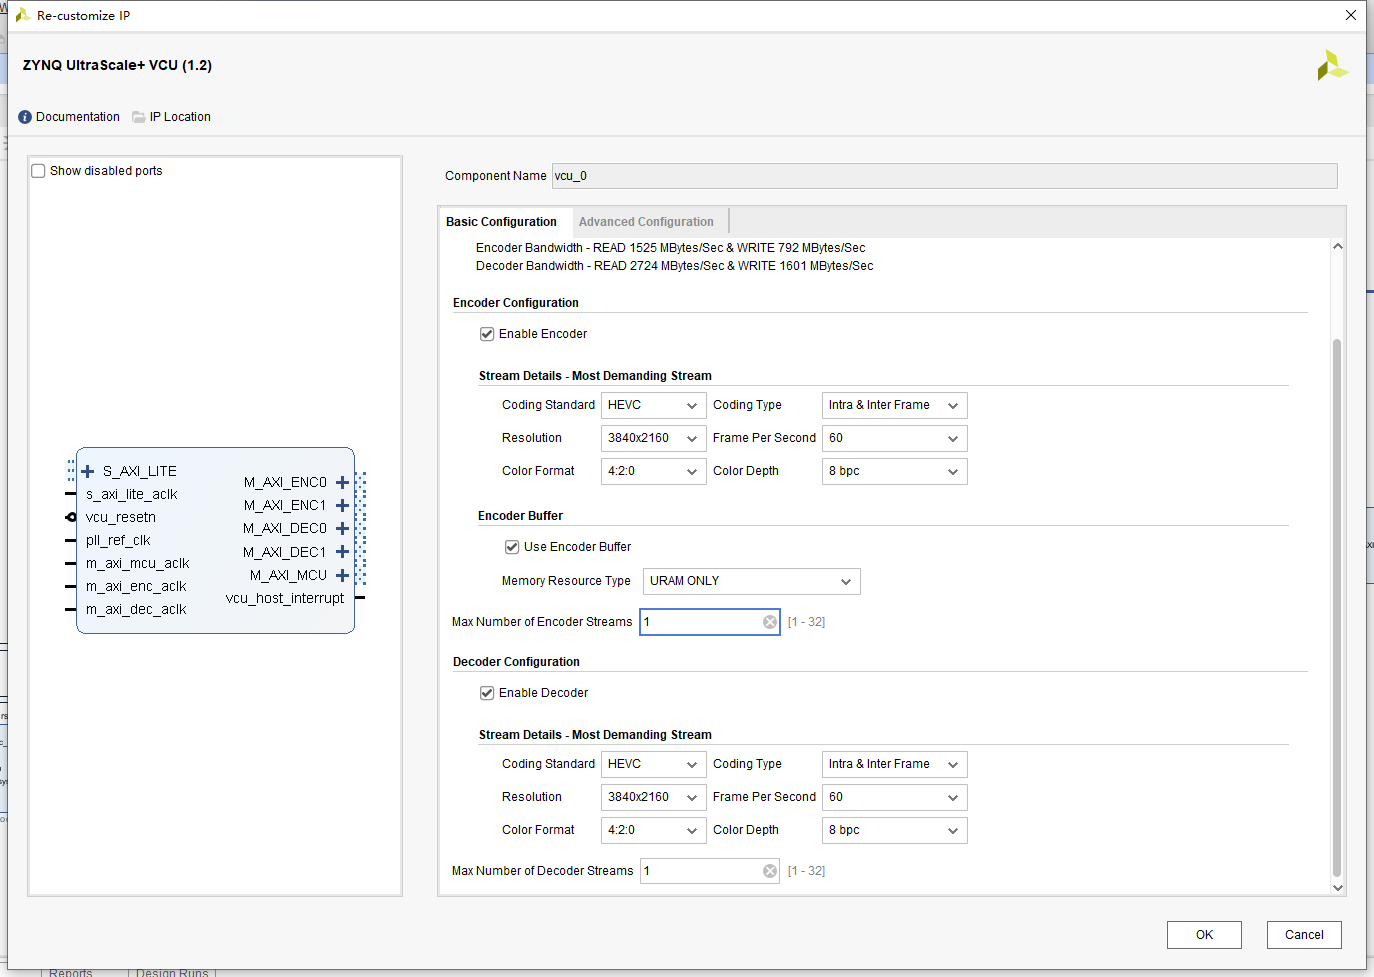Click the scrollbar down arrow in configuration panel
Screen dimensions: 1374x977
(1337, 887)
